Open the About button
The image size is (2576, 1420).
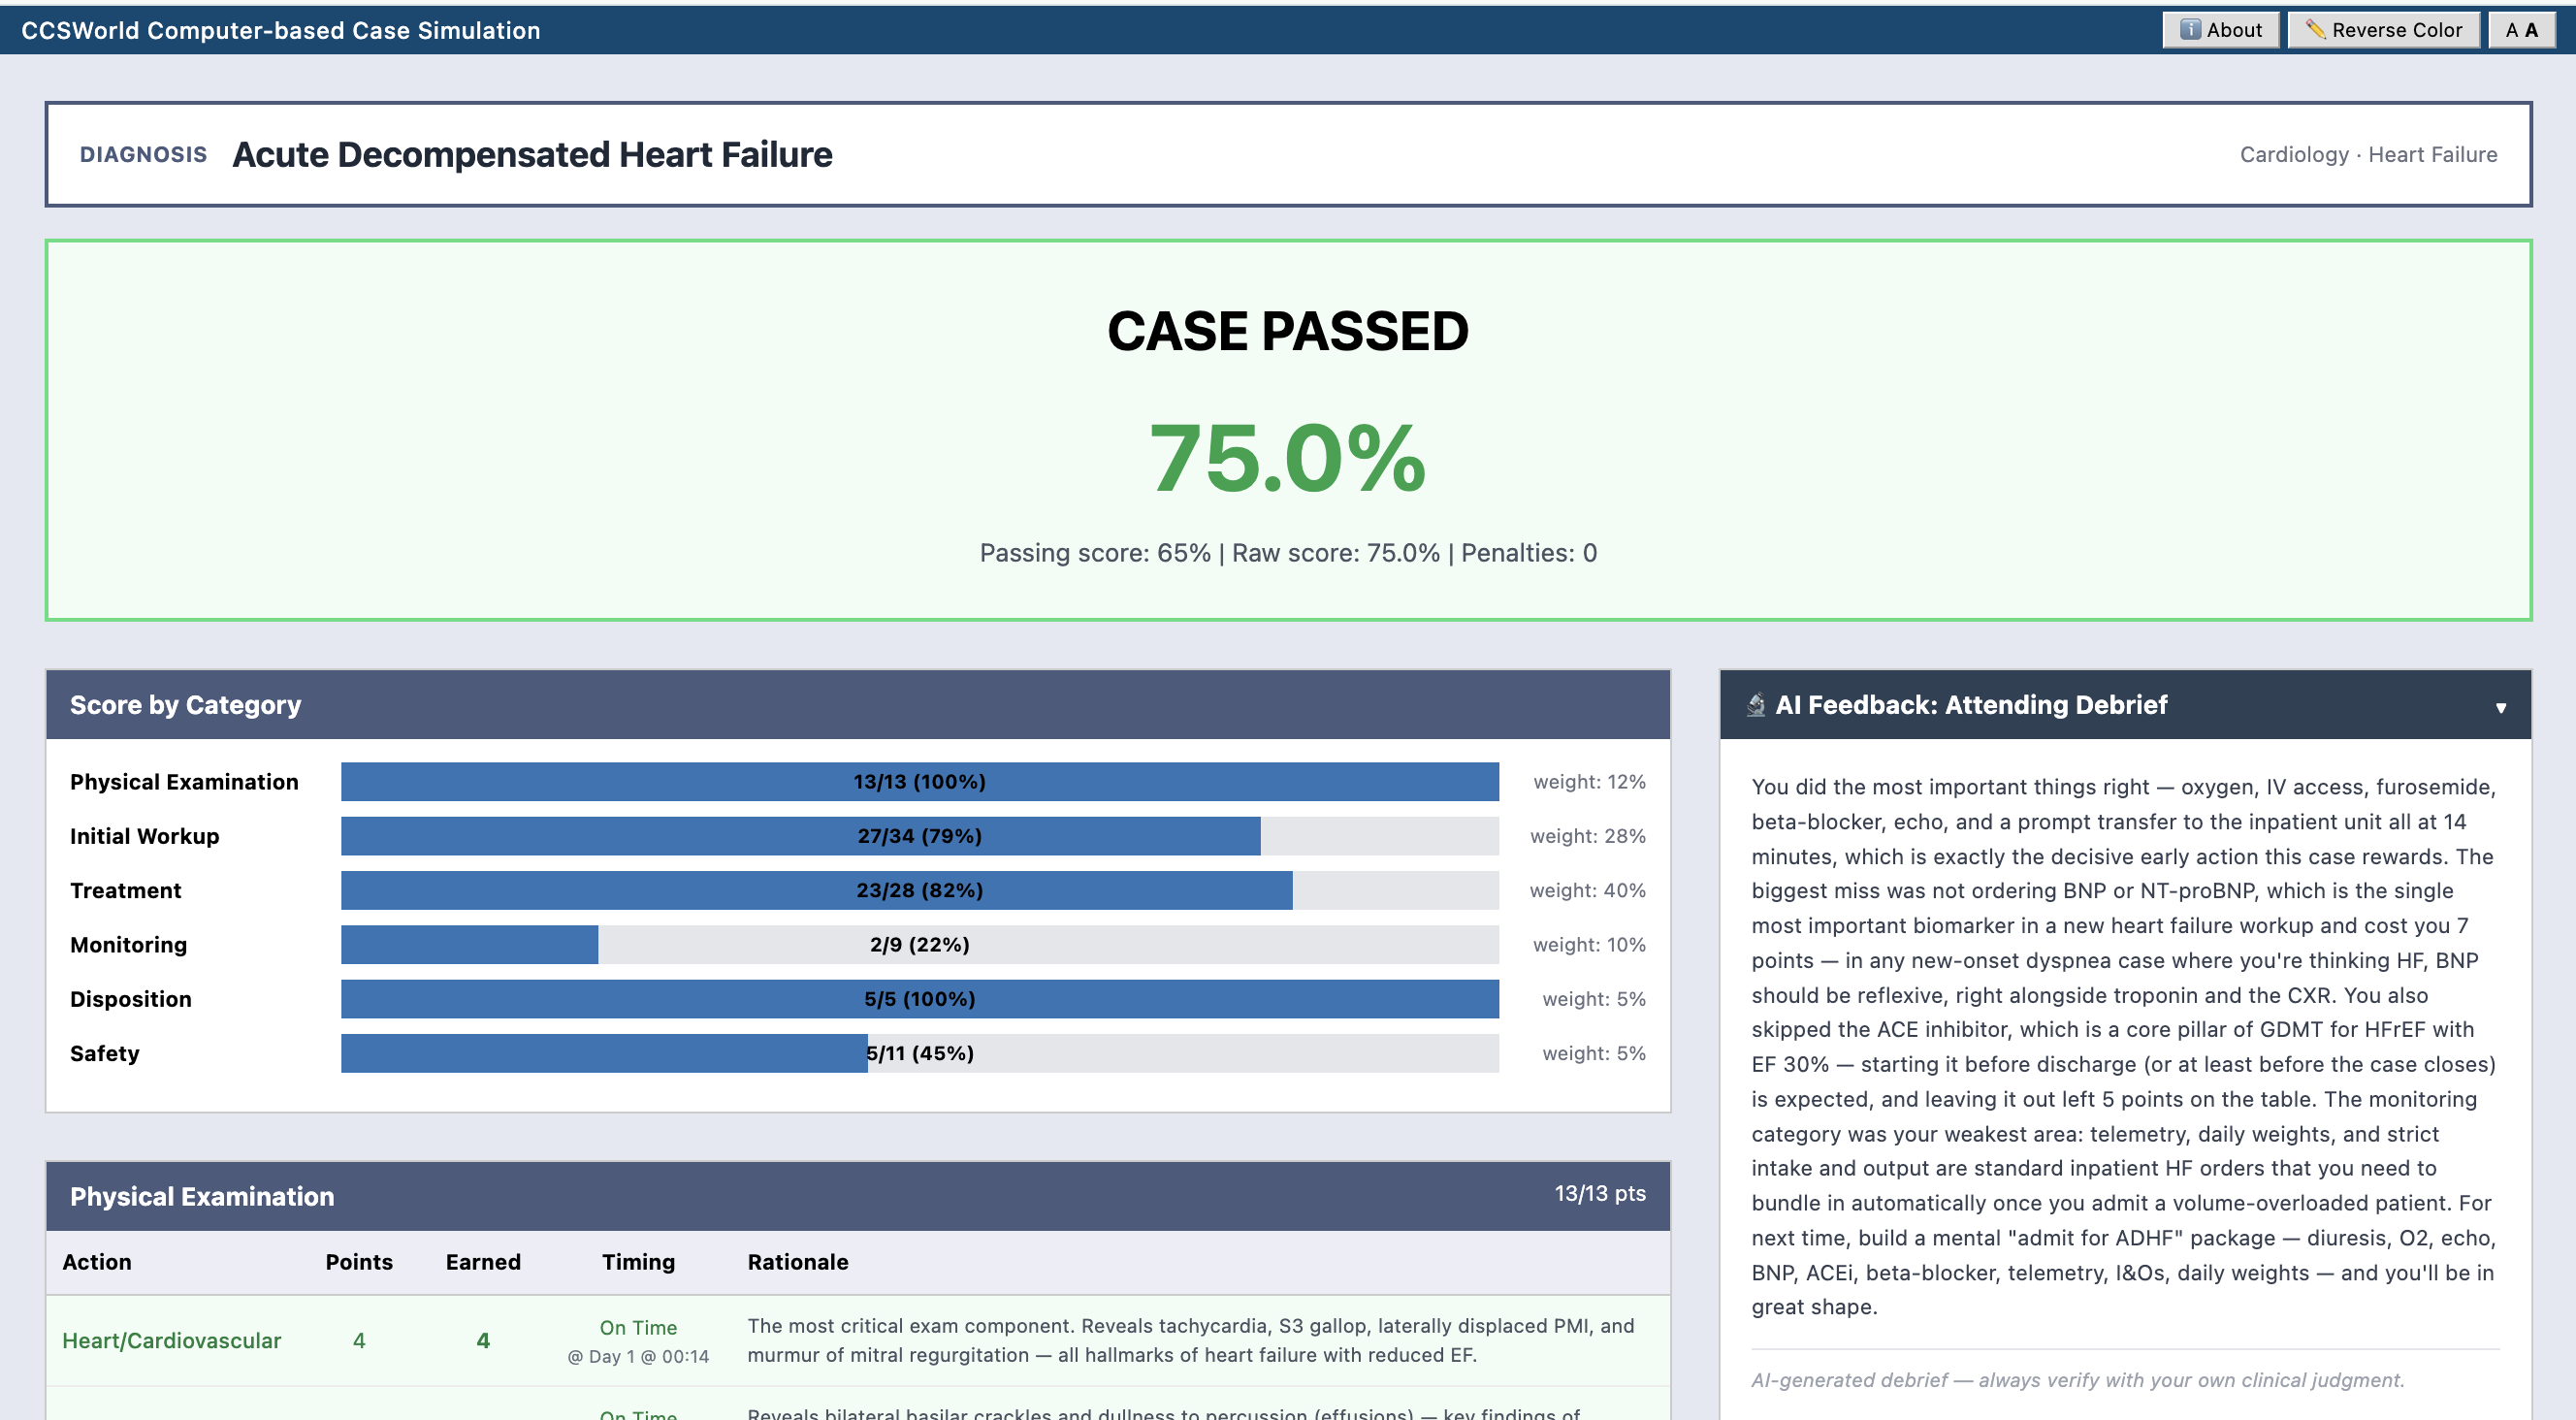coord(2220,30)
